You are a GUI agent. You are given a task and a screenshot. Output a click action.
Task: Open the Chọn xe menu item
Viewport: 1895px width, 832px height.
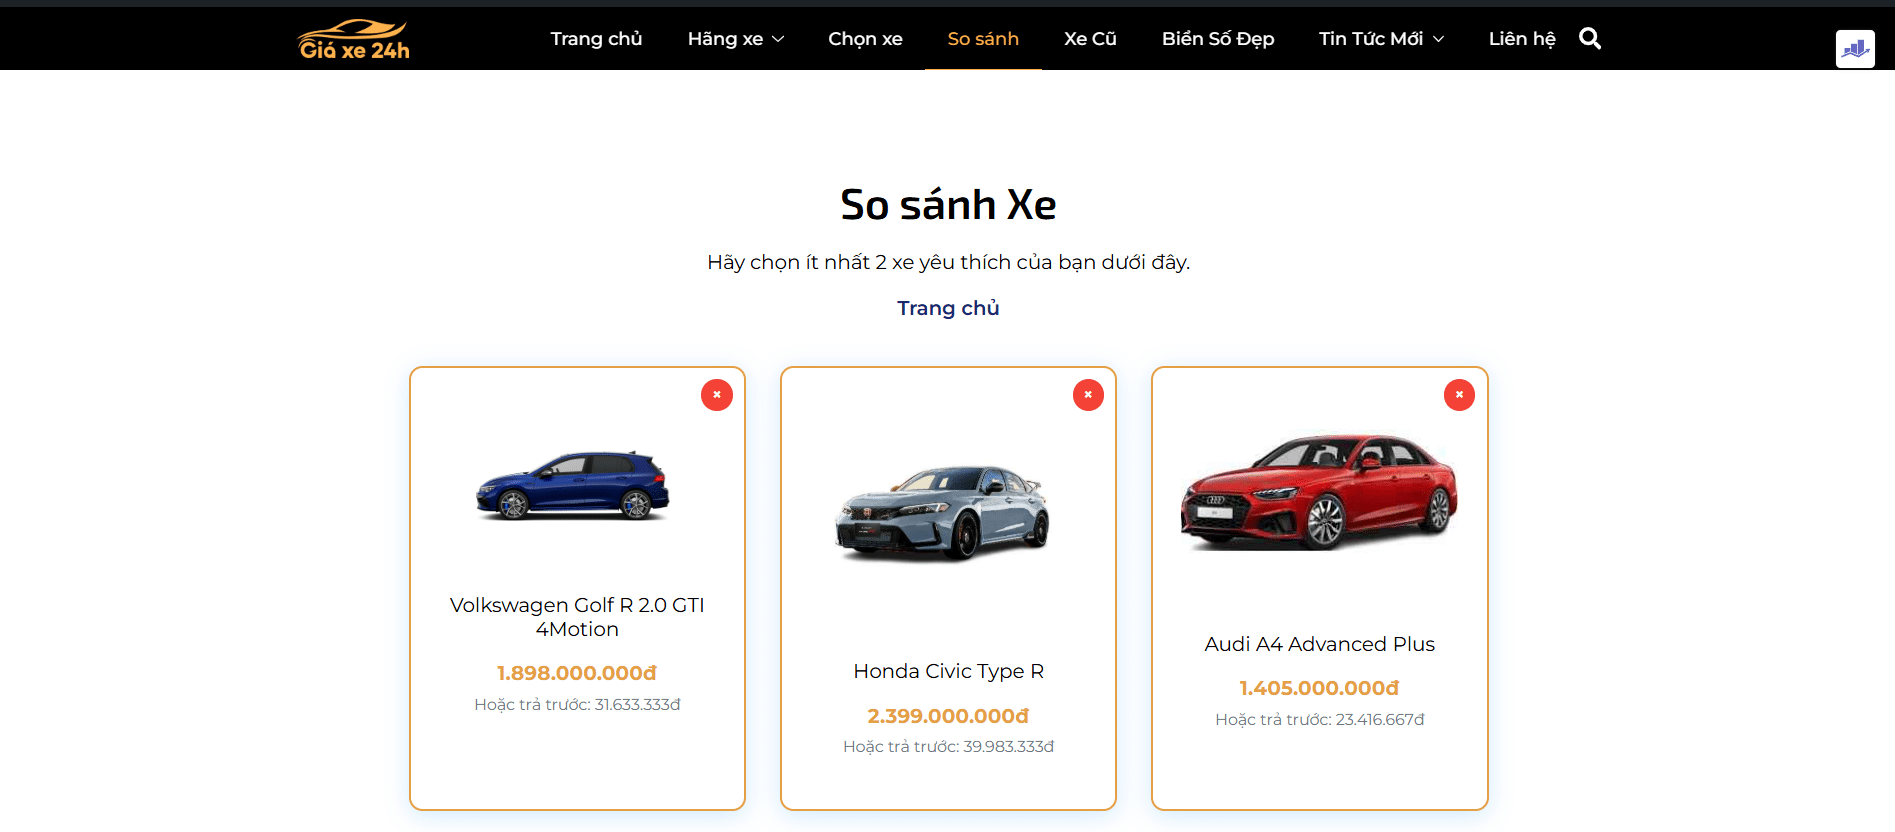[x=865, y=39]
